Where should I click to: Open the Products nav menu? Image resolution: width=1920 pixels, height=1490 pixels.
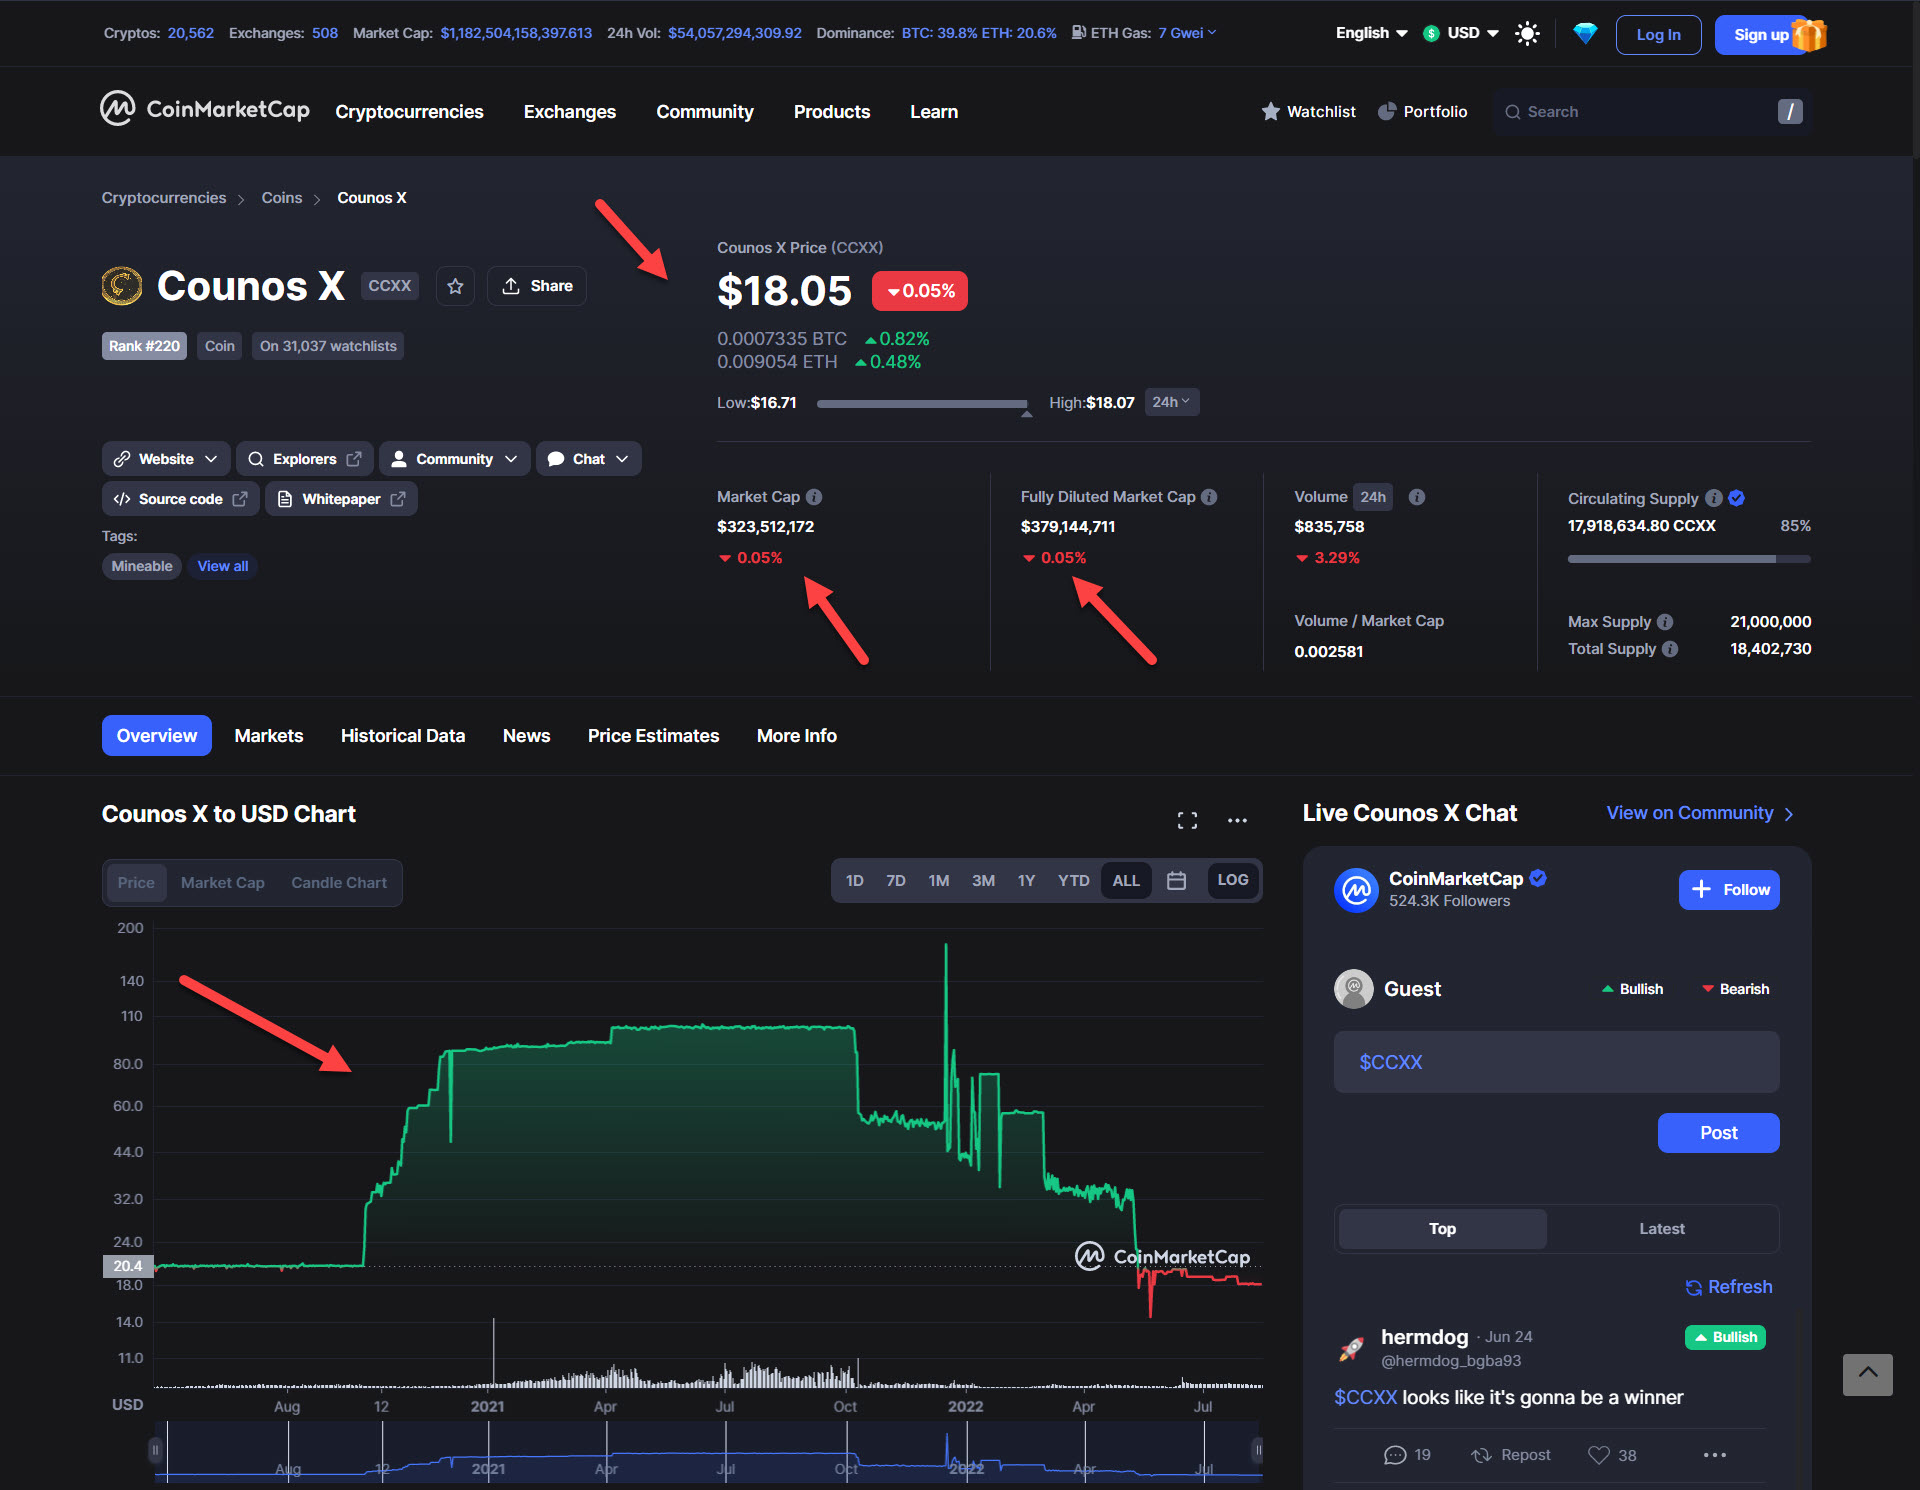[832, 112]
